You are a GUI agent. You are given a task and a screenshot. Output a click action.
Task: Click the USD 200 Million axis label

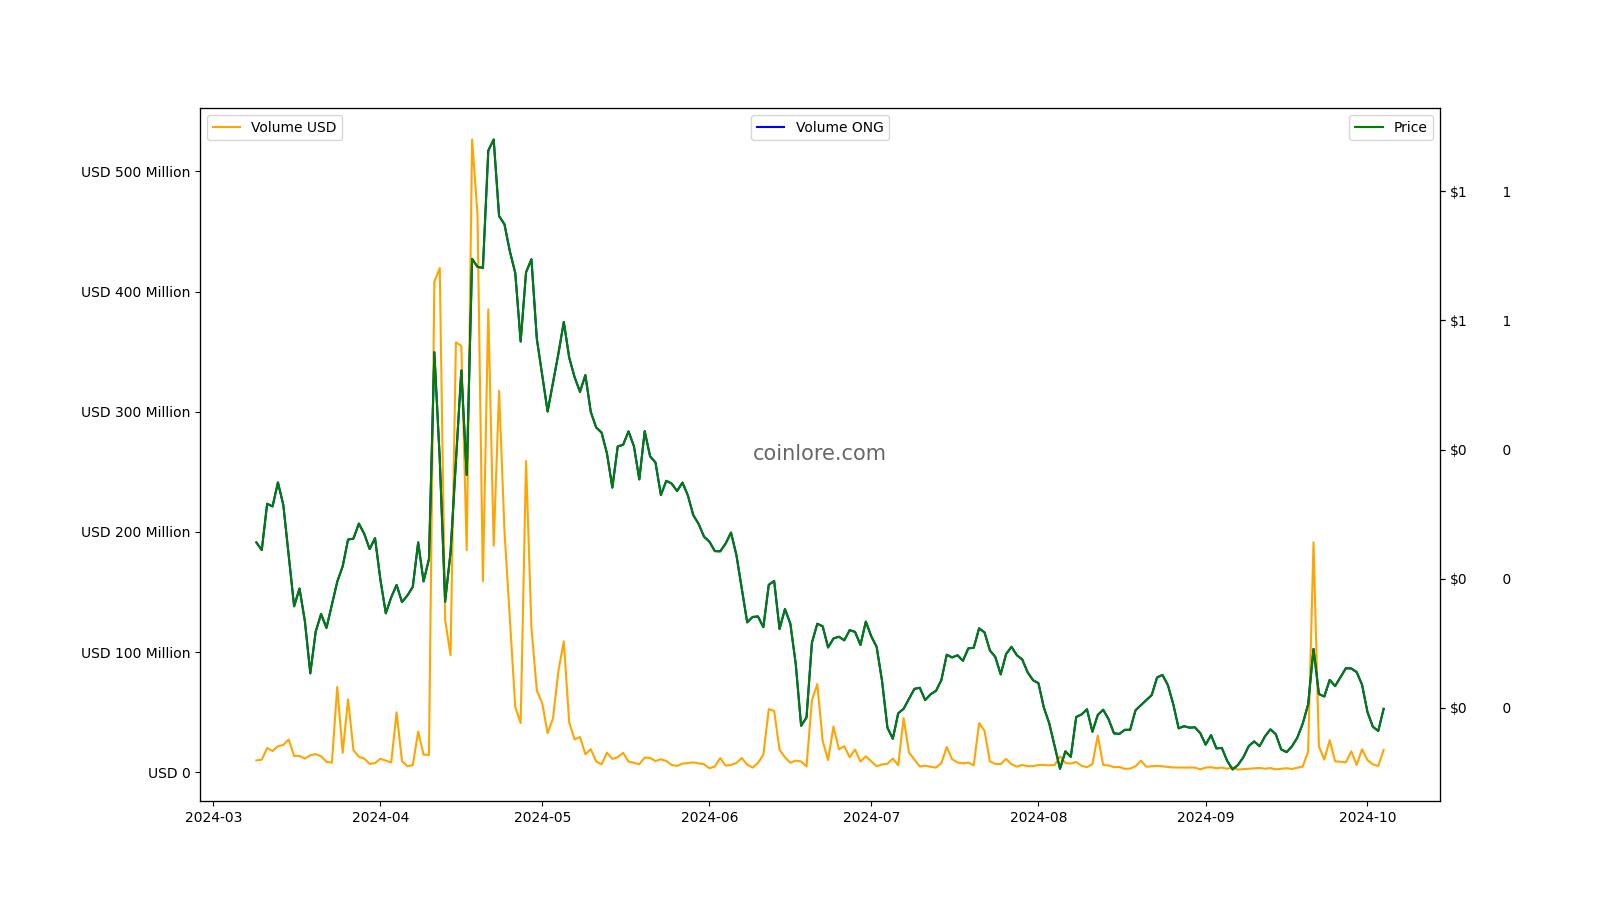[135, 532]
